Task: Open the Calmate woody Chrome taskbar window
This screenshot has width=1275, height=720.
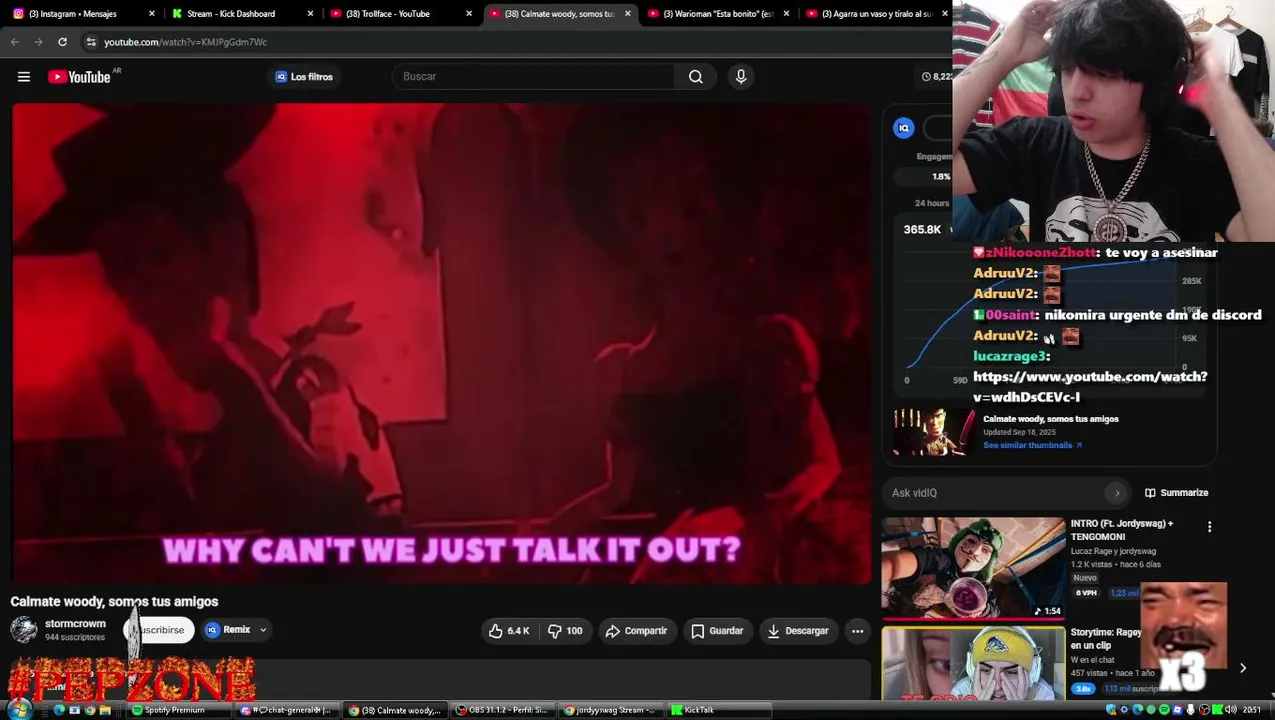Action: click(396, 710)
